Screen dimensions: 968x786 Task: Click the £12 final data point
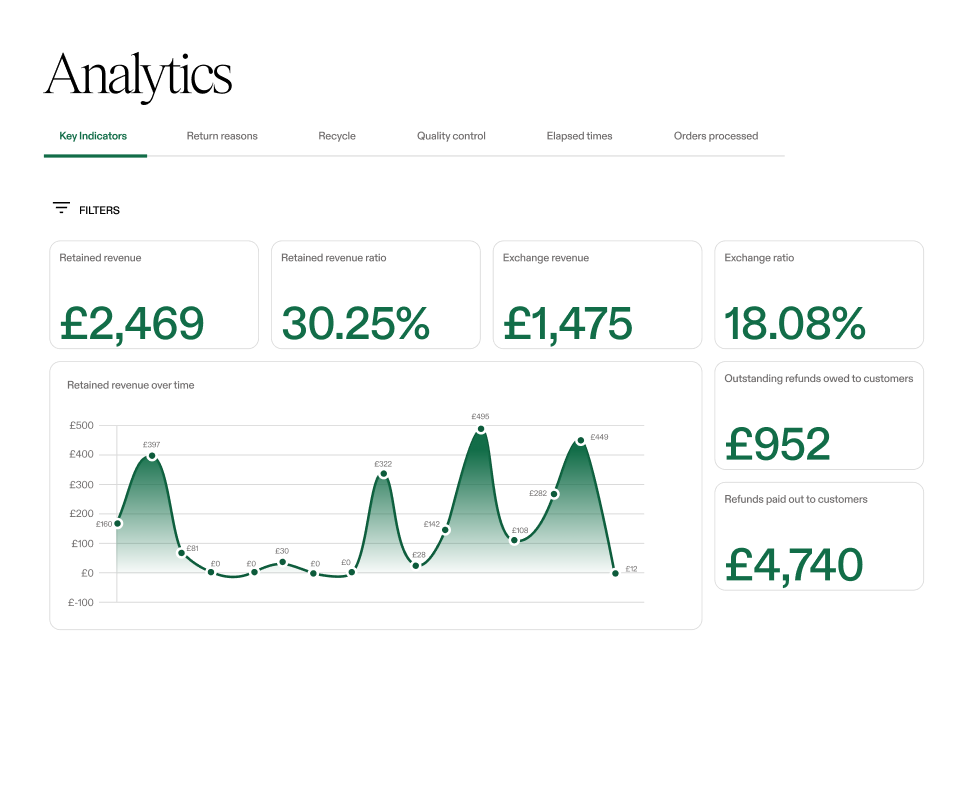coord(615,574)
